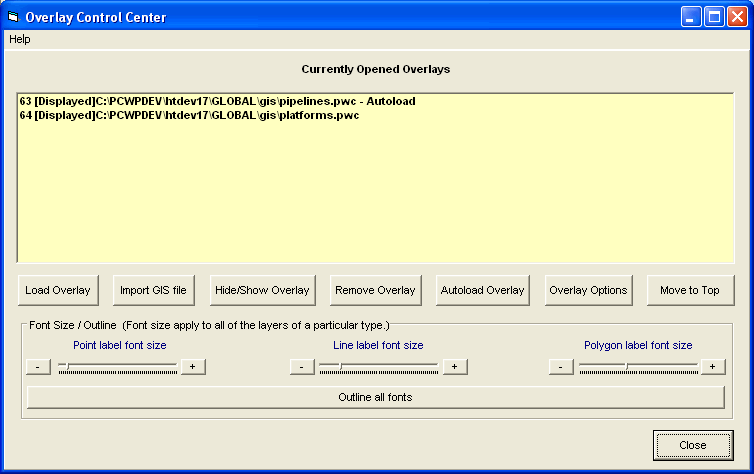Decrease line label font size with minus
The image size is (754, 474).
click(x=302, y=367)
